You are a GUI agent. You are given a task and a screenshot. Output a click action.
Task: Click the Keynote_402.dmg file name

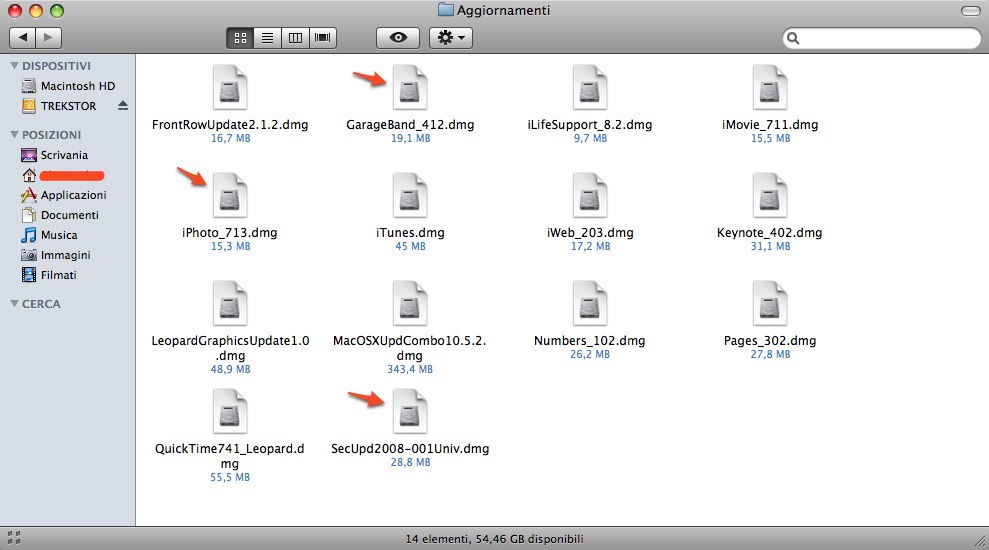point(770,233)
